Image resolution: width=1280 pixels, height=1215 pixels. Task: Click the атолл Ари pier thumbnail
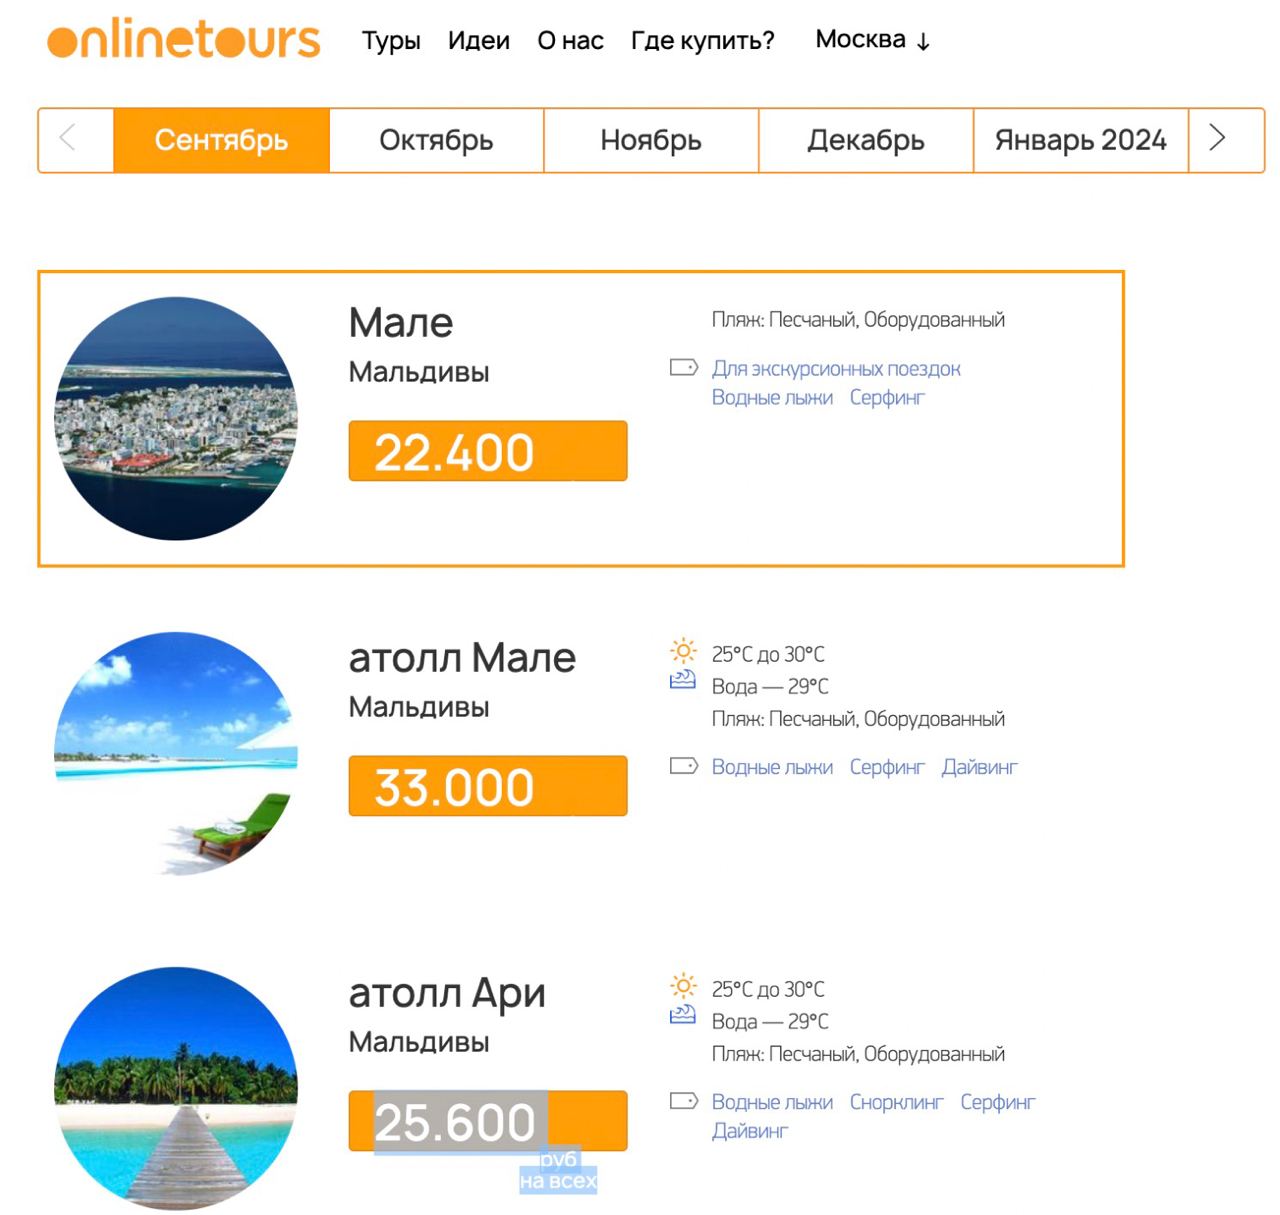[x=176, y=1088]
